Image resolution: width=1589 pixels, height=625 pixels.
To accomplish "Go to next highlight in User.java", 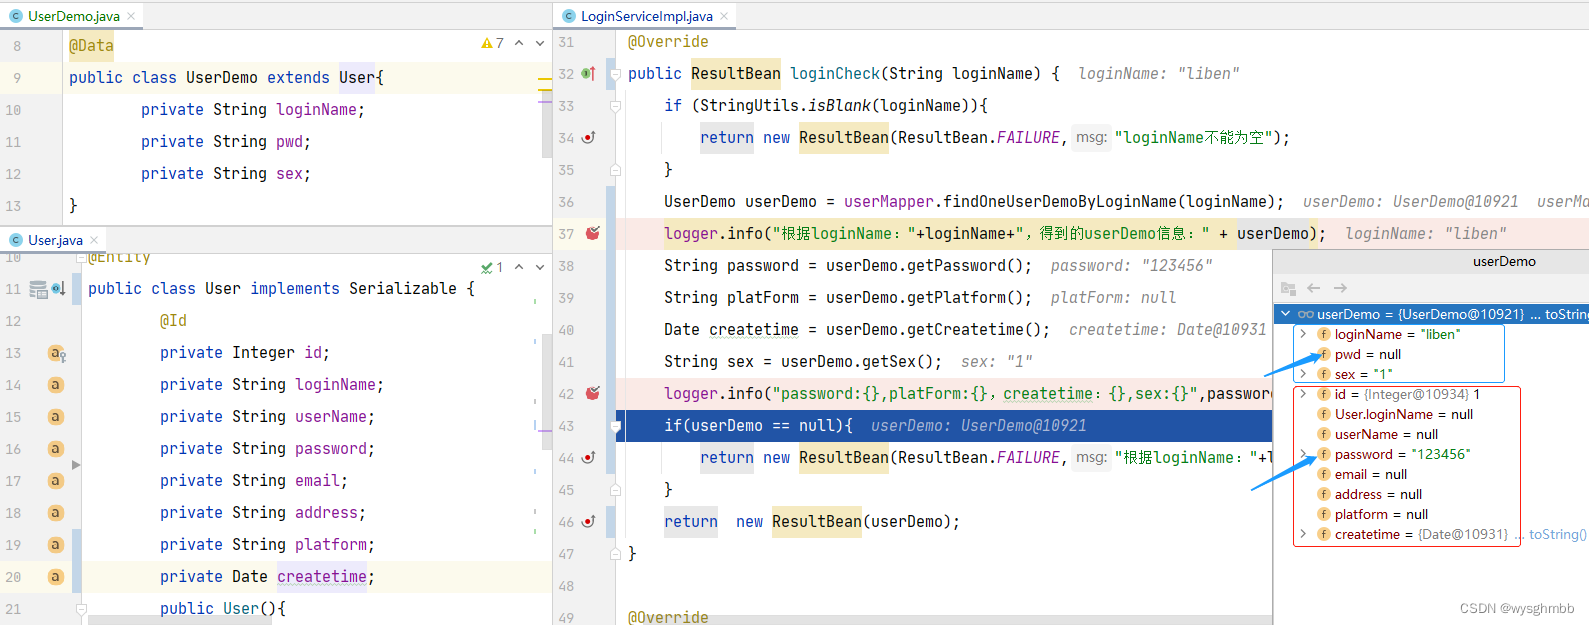I will (540, 267).
